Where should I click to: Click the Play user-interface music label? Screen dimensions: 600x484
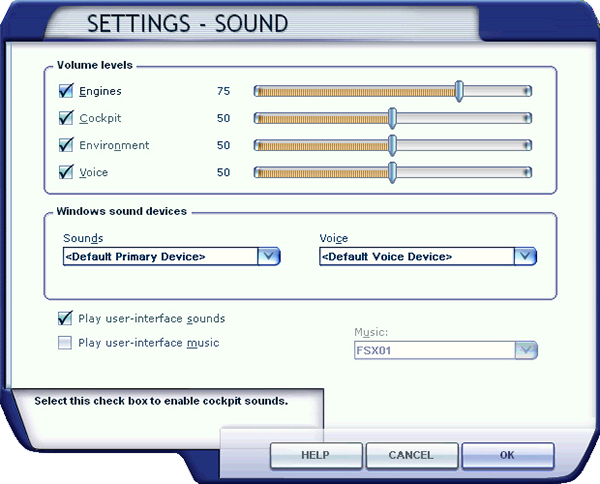click(148, 343)
